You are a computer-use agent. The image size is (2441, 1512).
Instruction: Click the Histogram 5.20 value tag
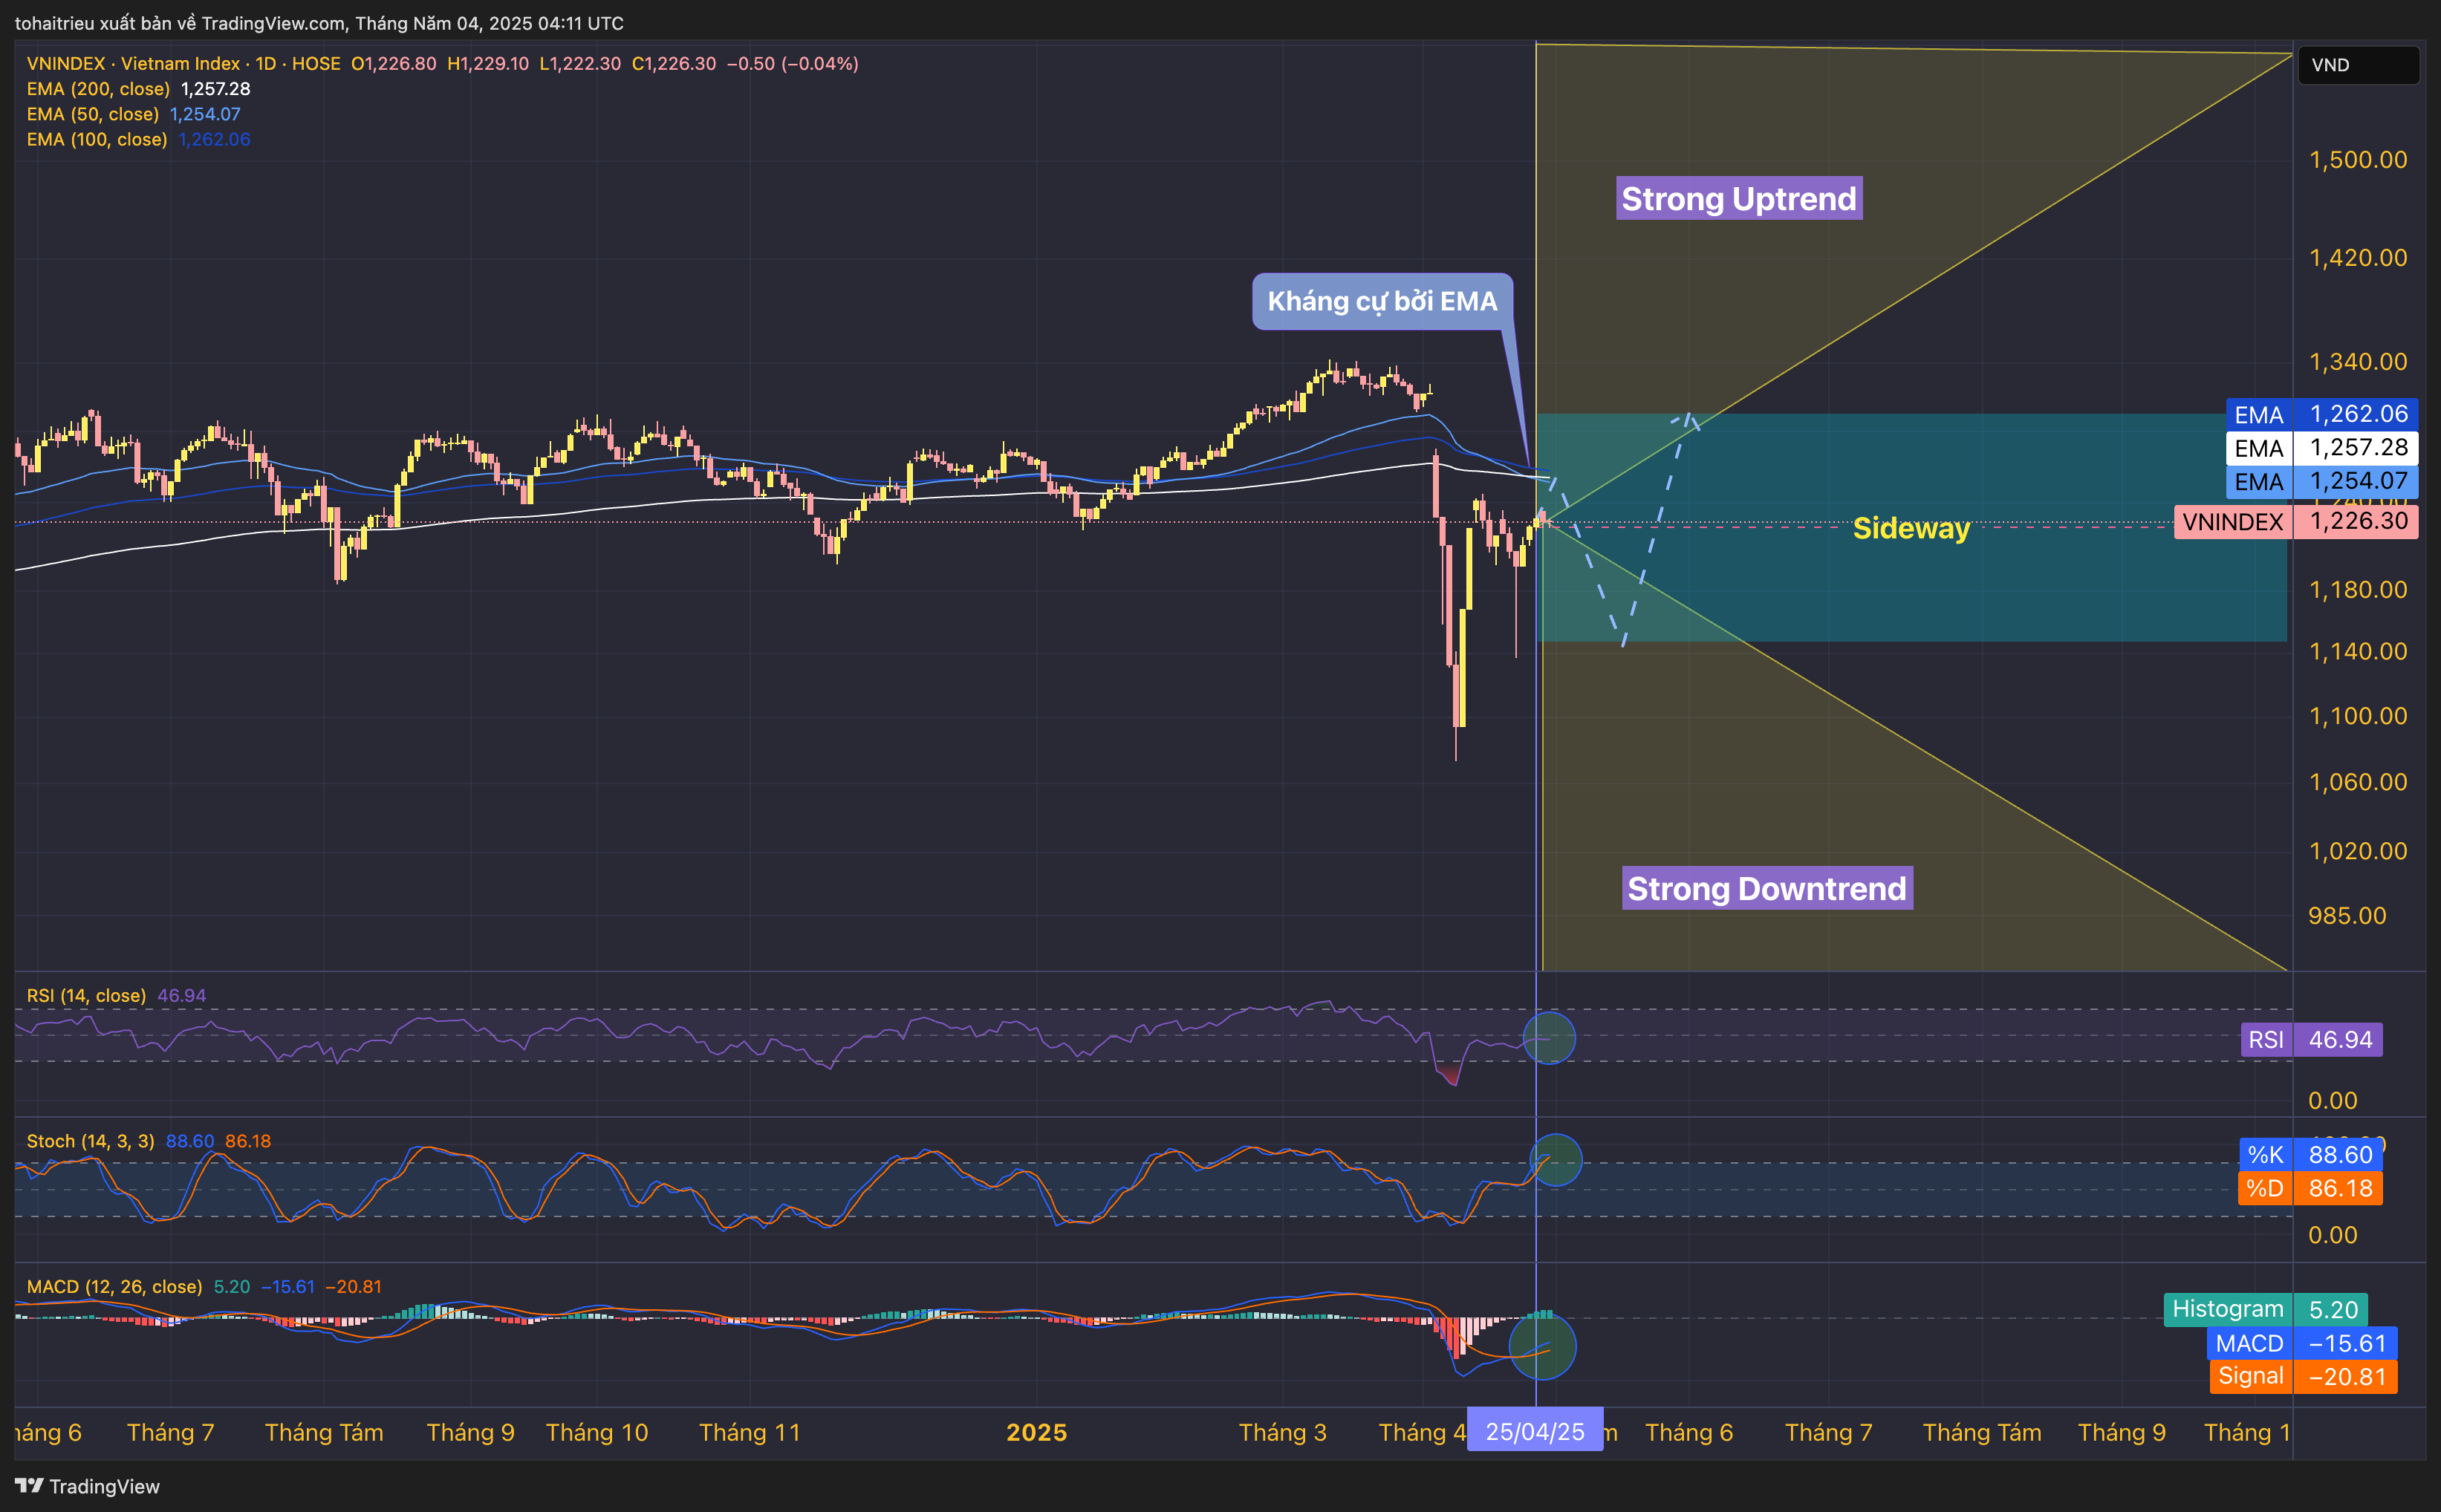pyautogui.click(x=2266, y=1309)
